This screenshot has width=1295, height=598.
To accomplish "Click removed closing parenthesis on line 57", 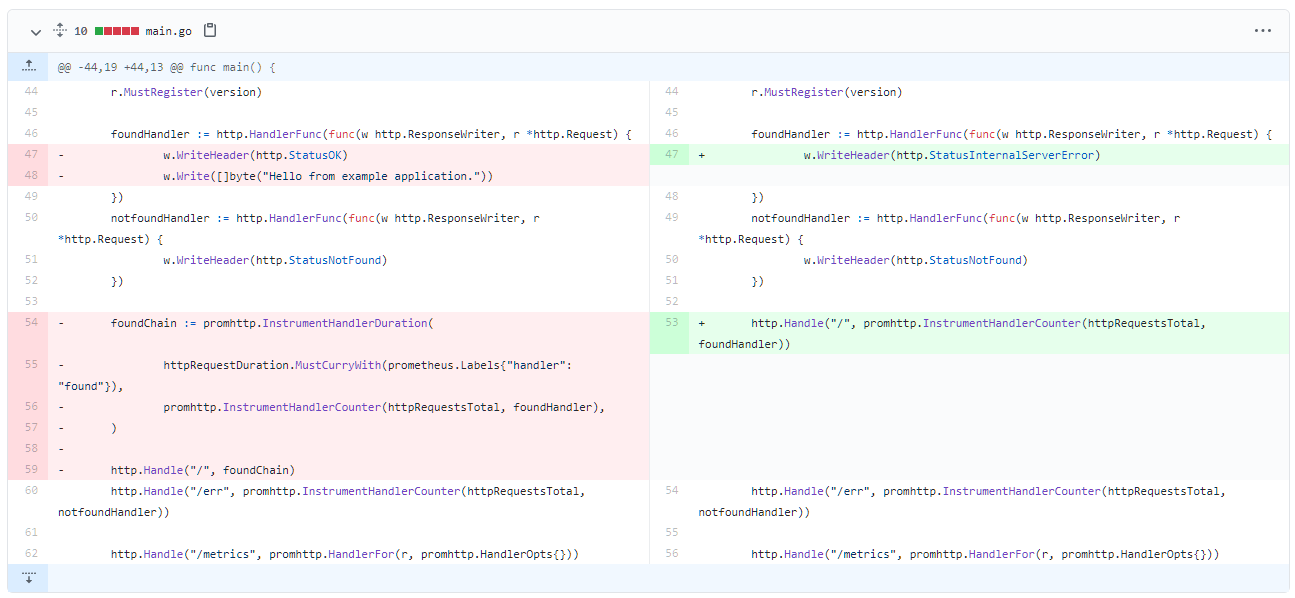I will pos(114,428).
